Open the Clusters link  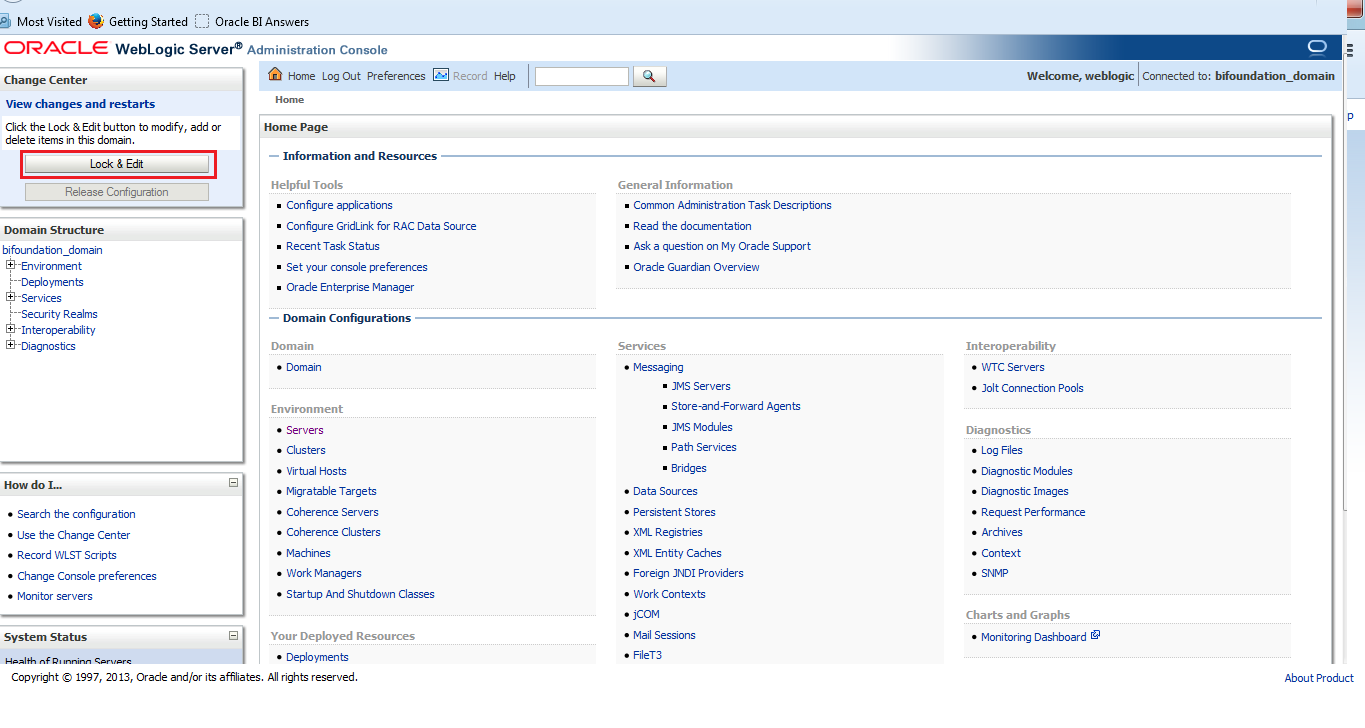click(x=306, y=450)
